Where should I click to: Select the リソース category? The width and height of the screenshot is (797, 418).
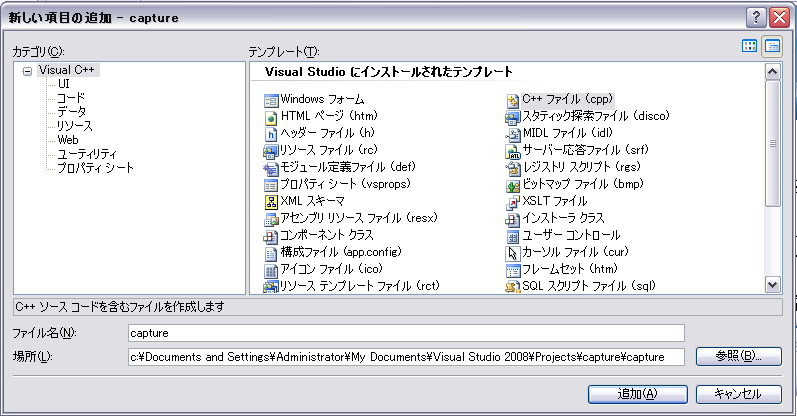click(74, 126)
